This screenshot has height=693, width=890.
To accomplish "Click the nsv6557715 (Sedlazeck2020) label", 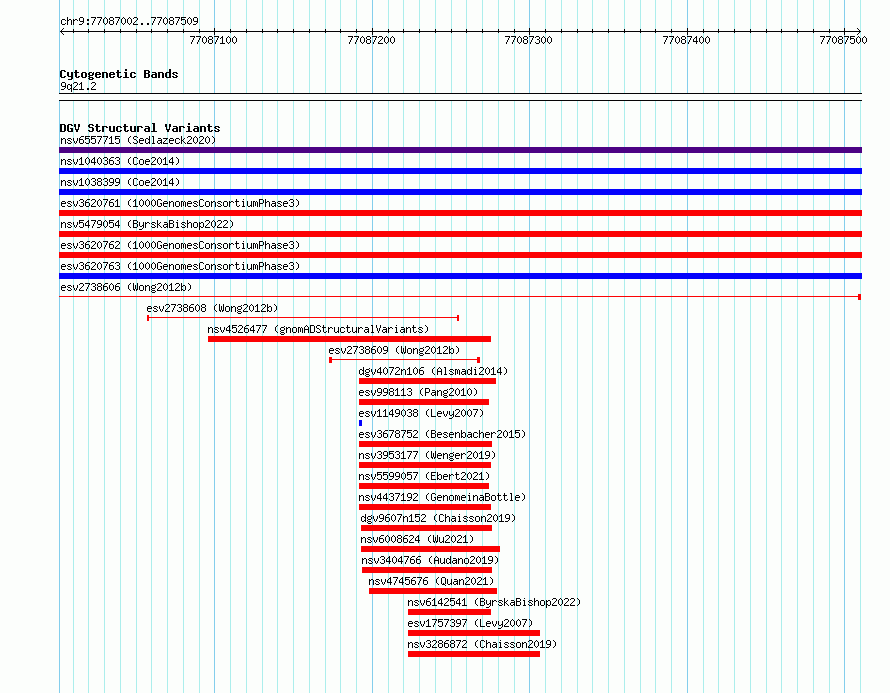I will (138, 140).
